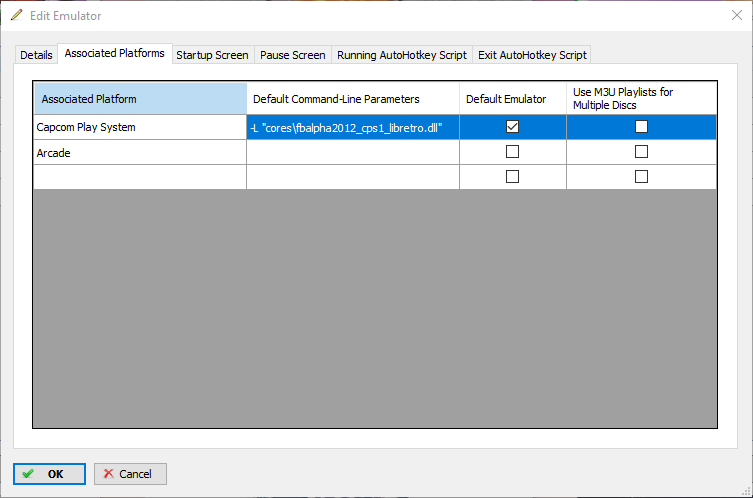Viewport: 753px width, 498px height.
Task: Select the Arcade platform cell
Action: [x=139, y=152]
